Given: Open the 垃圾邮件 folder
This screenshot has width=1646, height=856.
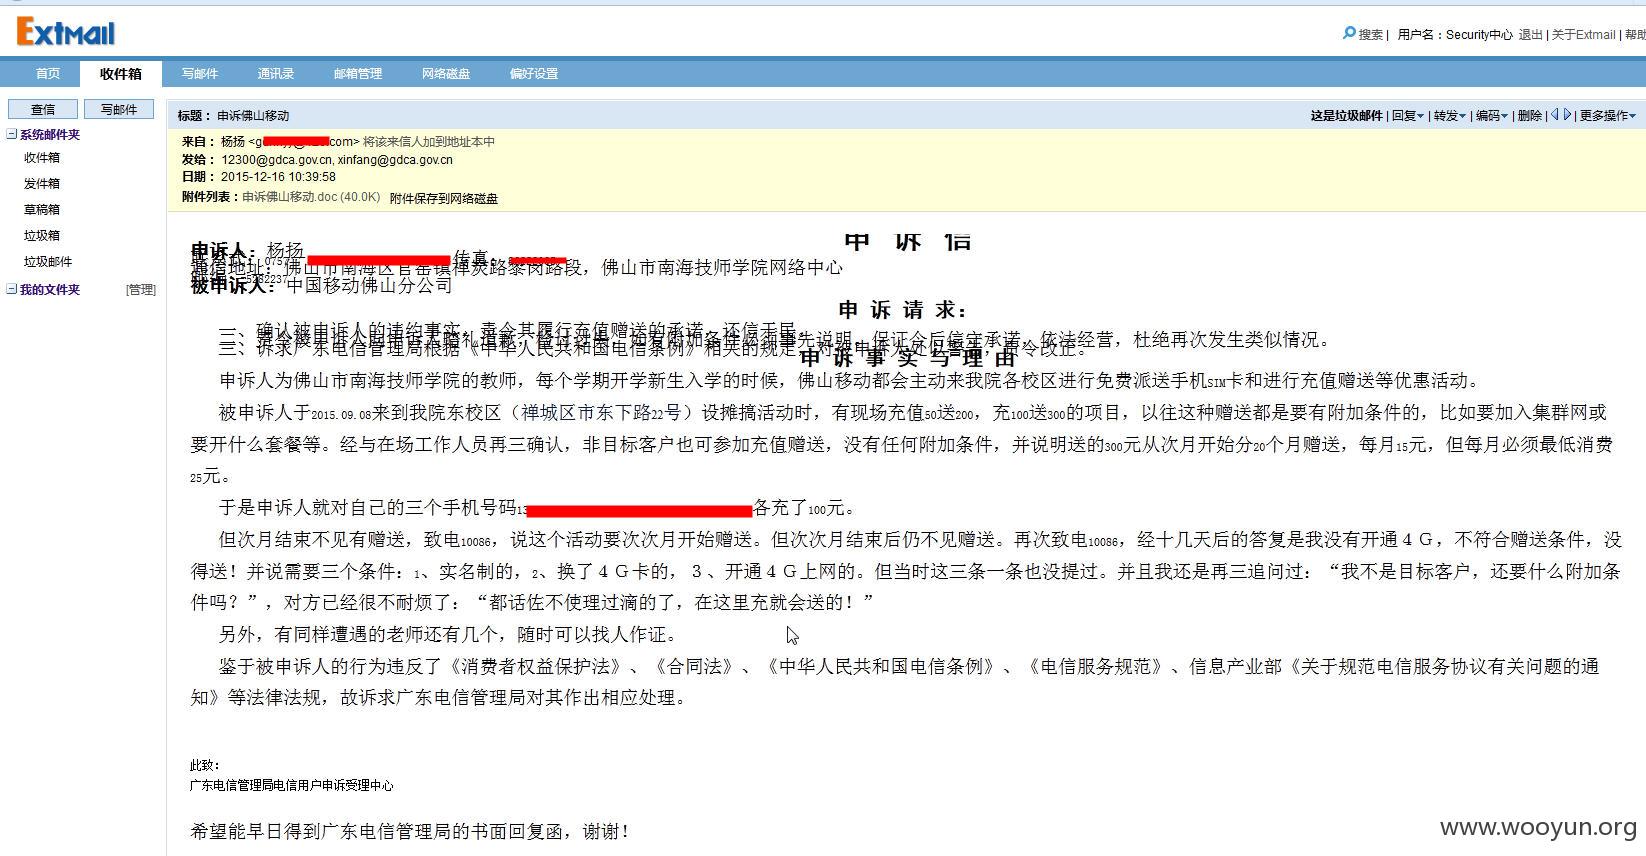Looking at the screenshot, I should point(48,262).
